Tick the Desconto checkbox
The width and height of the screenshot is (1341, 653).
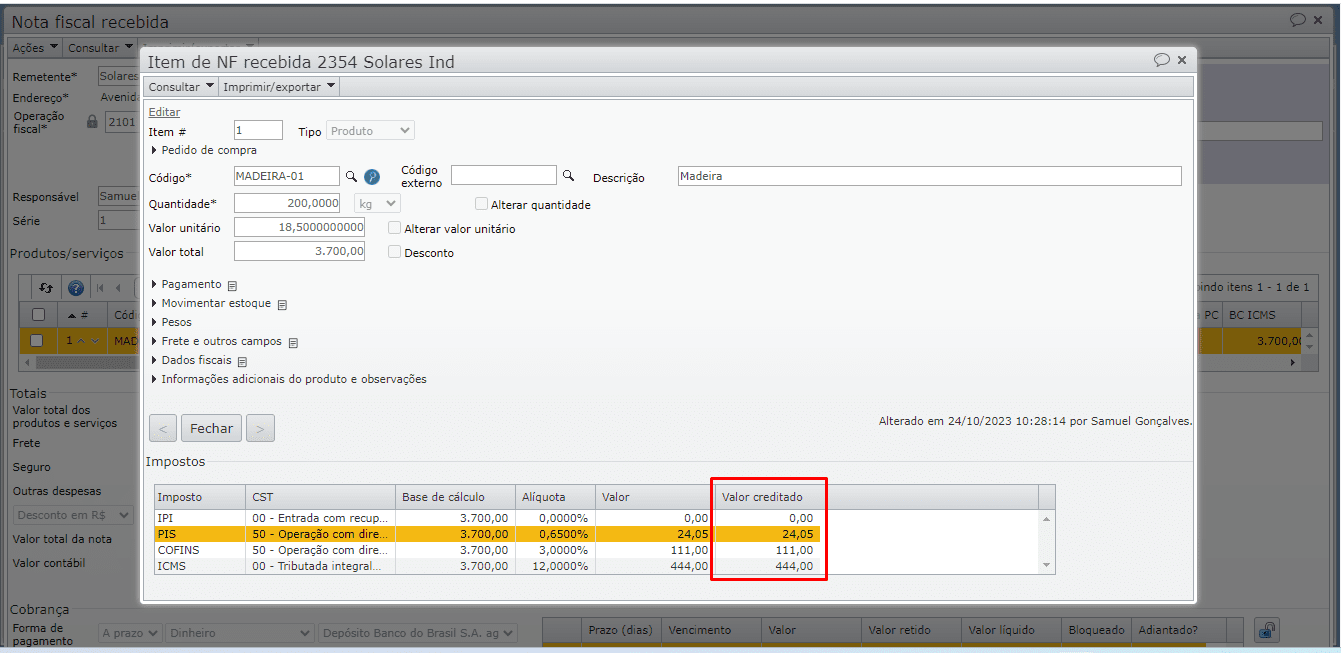(395, 252)
